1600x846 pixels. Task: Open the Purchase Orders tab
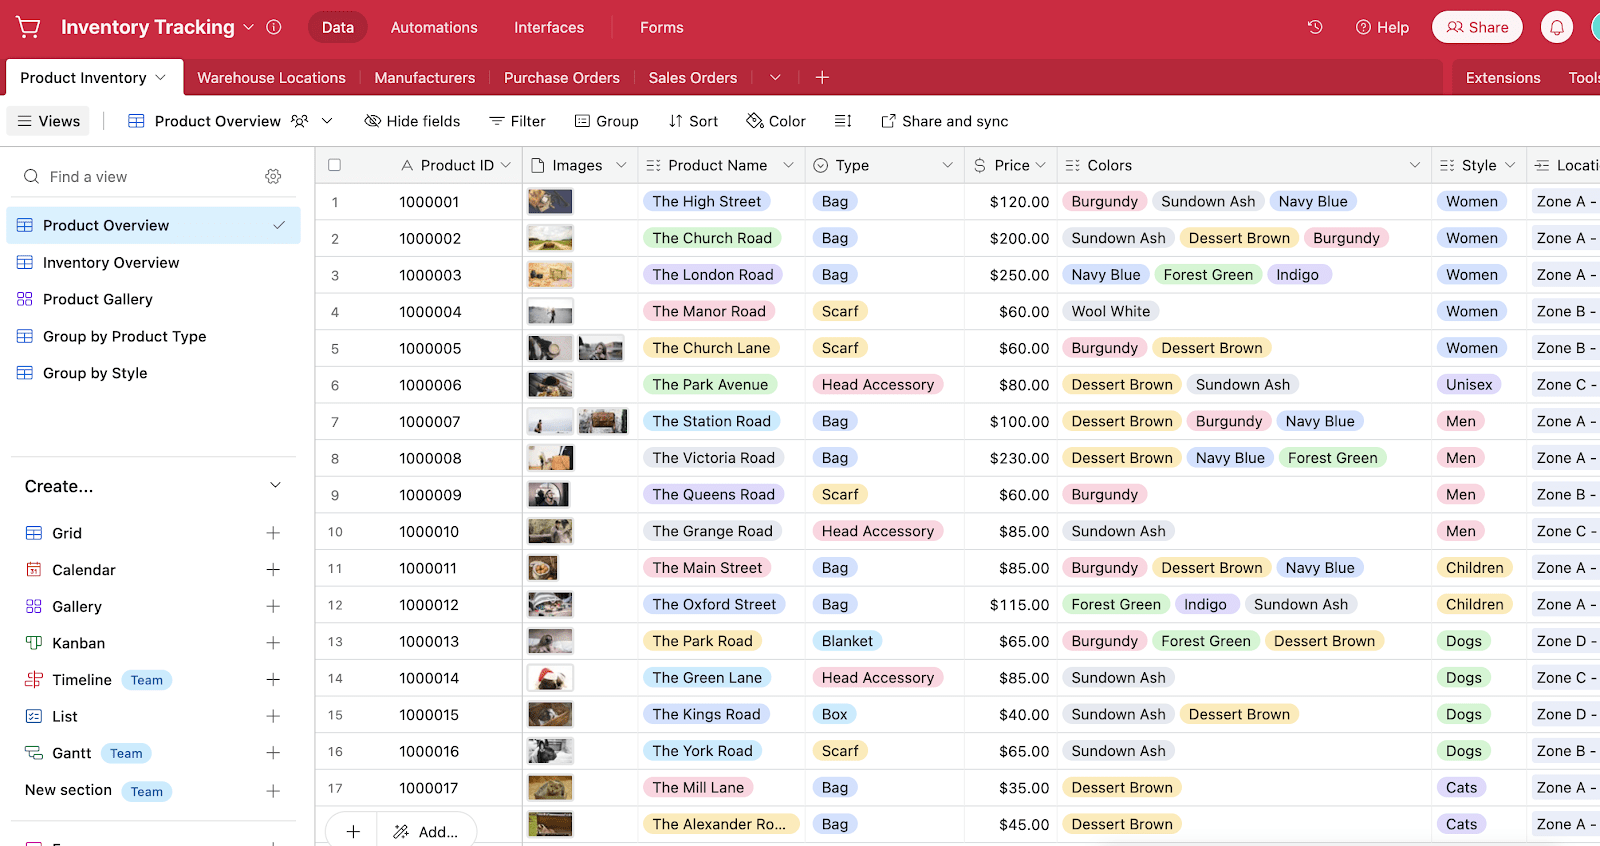pyautogui.click(x=562, y=77)
